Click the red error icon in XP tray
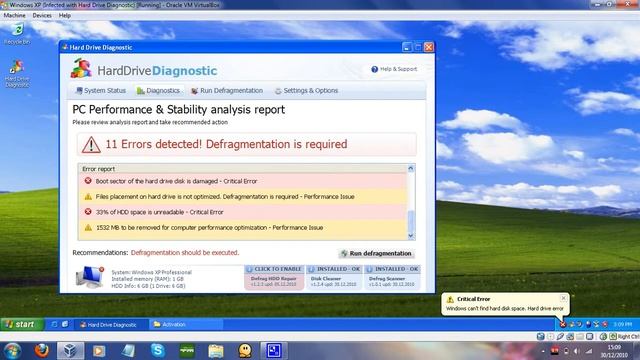Screen dimensions: 640x360 563,324
